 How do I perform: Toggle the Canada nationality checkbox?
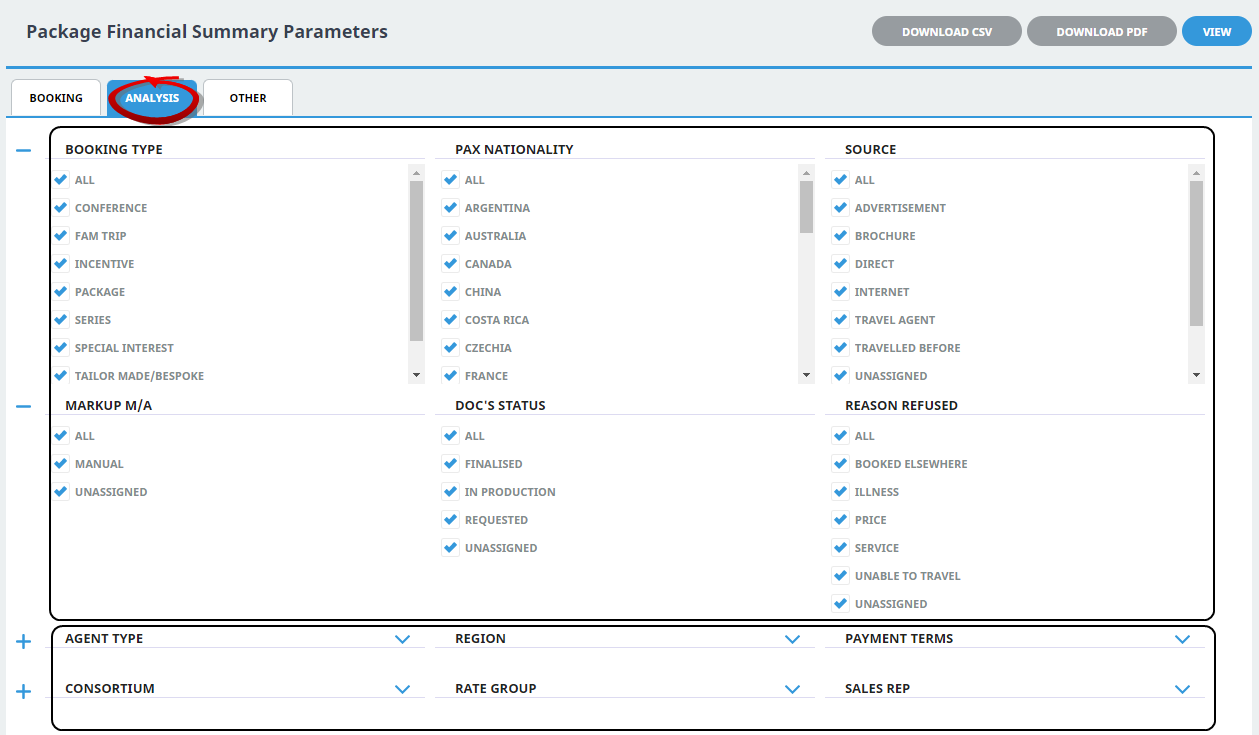pyautogui.click(x=451, y=264)
